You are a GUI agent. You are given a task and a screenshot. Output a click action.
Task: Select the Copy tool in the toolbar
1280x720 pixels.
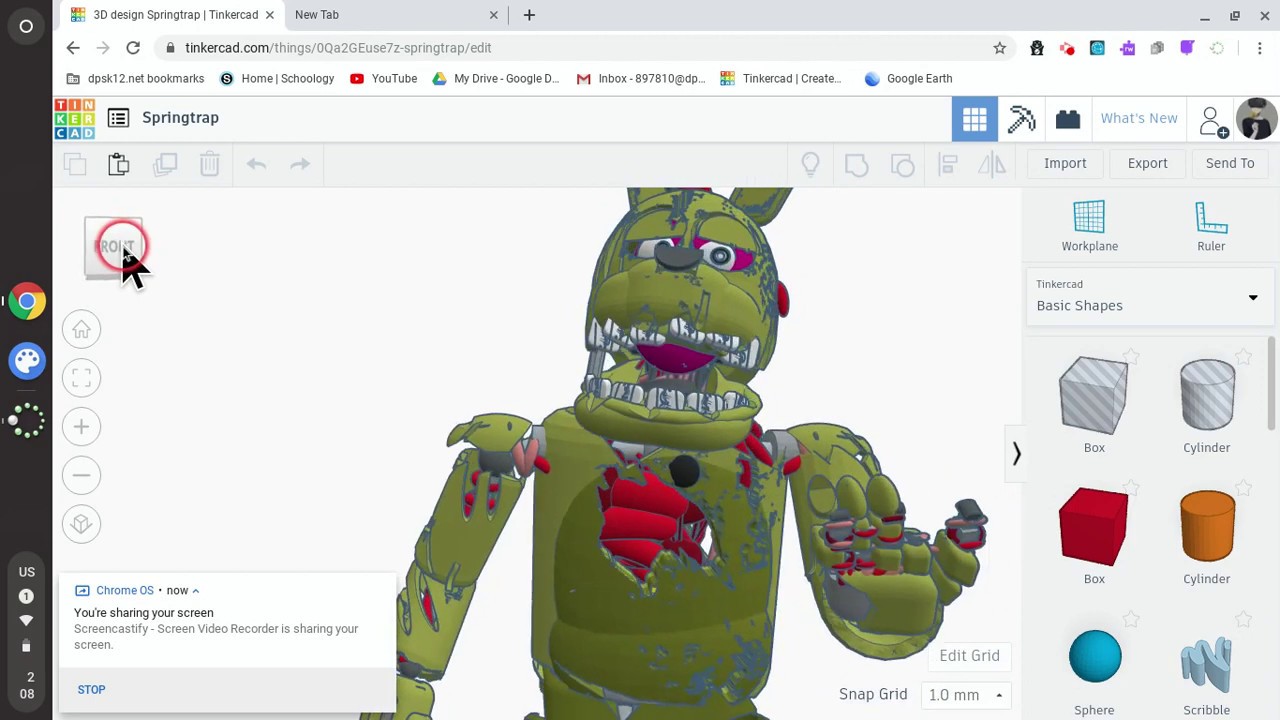point(75,164)
